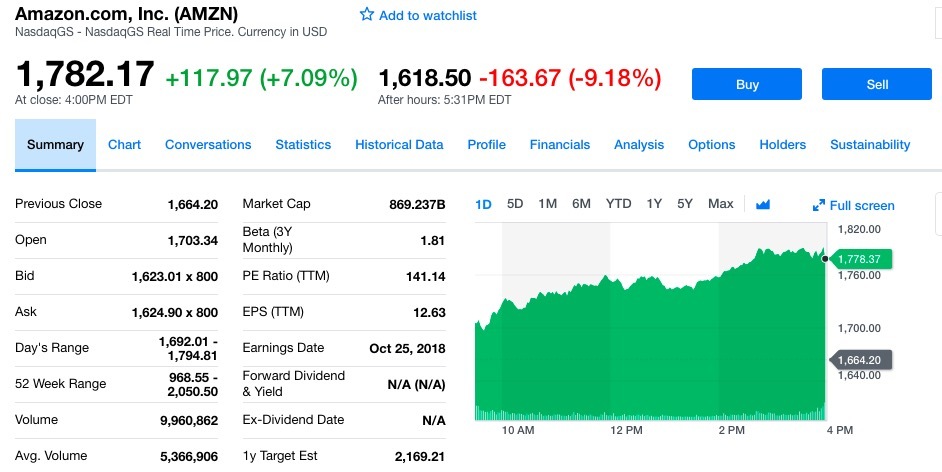
Task: Select the Summary tab
Action: point(55,145)
